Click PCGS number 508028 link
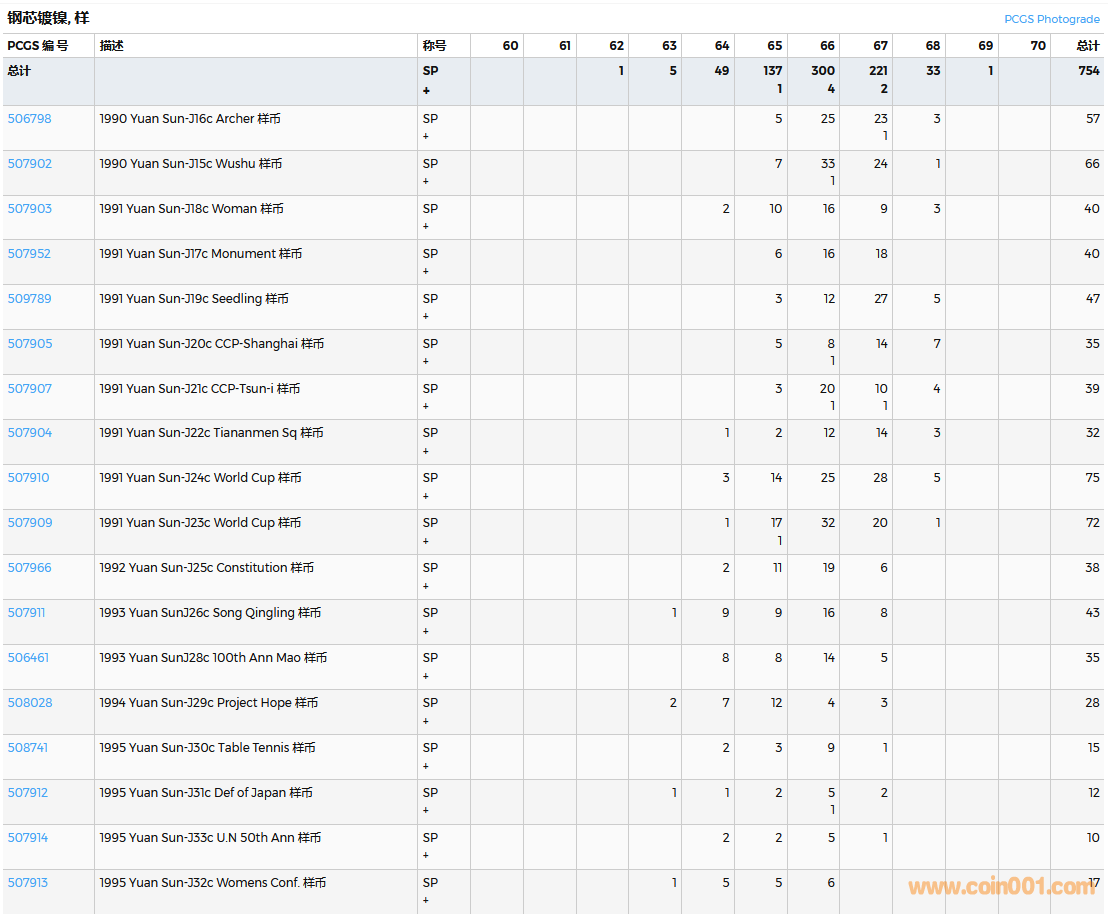This screenshot has height=914, width=1108. point(29,703)
